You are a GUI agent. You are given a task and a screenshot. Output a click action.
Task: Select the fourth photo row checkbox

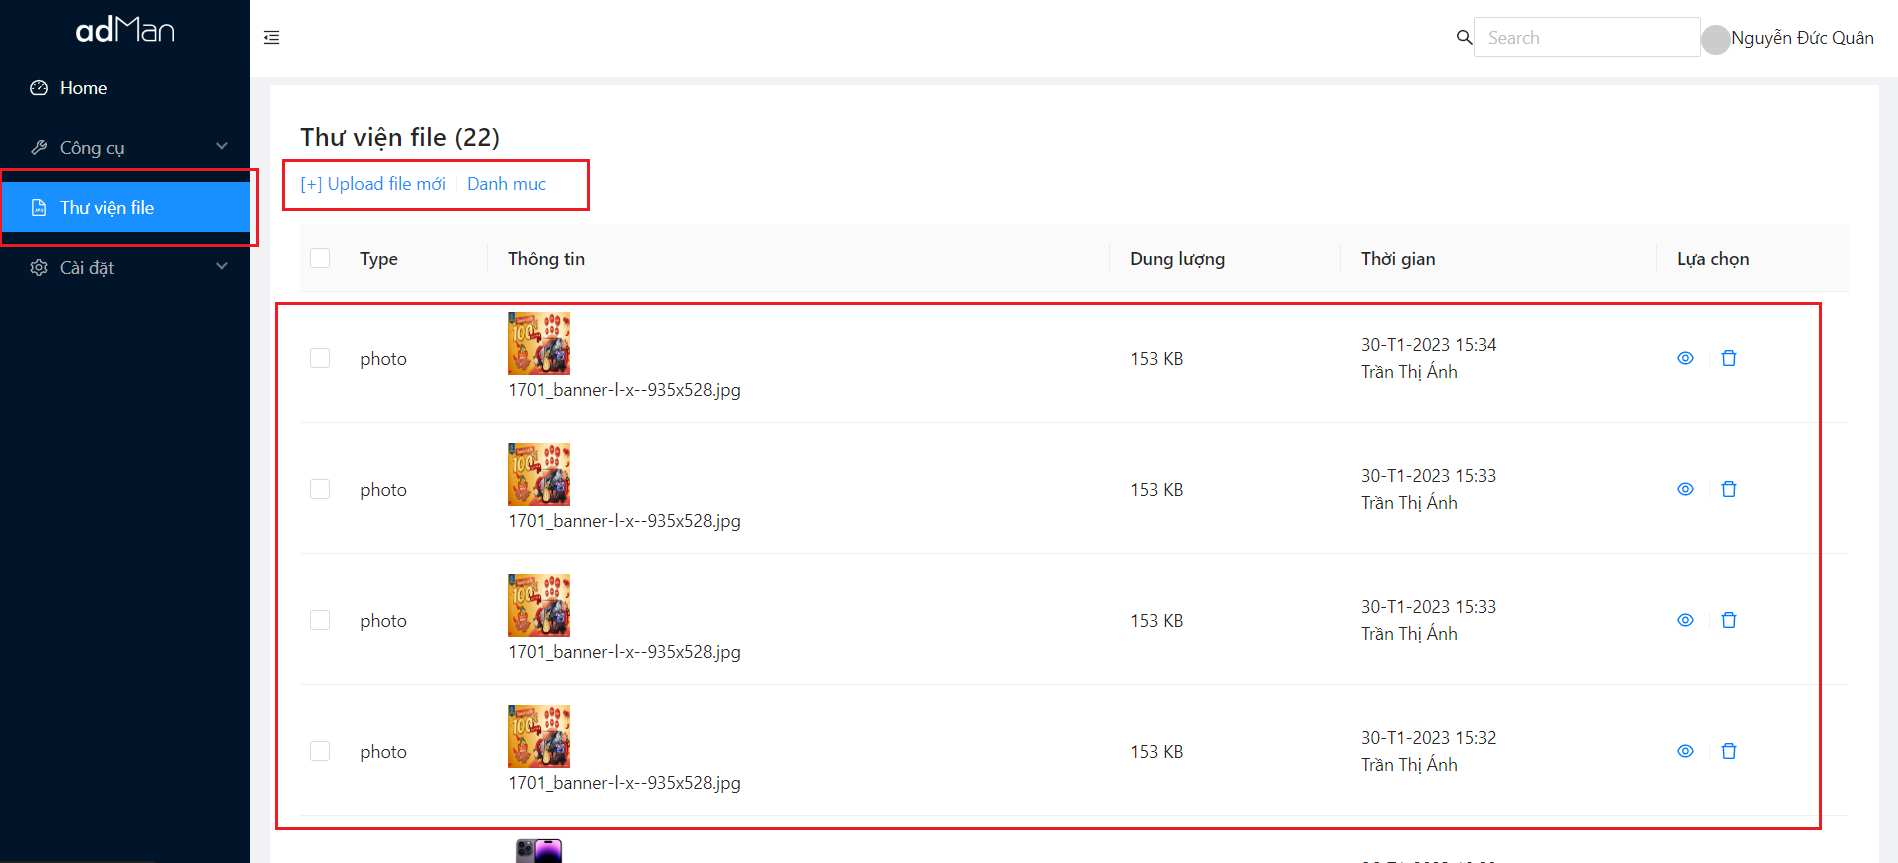(320, 751)
